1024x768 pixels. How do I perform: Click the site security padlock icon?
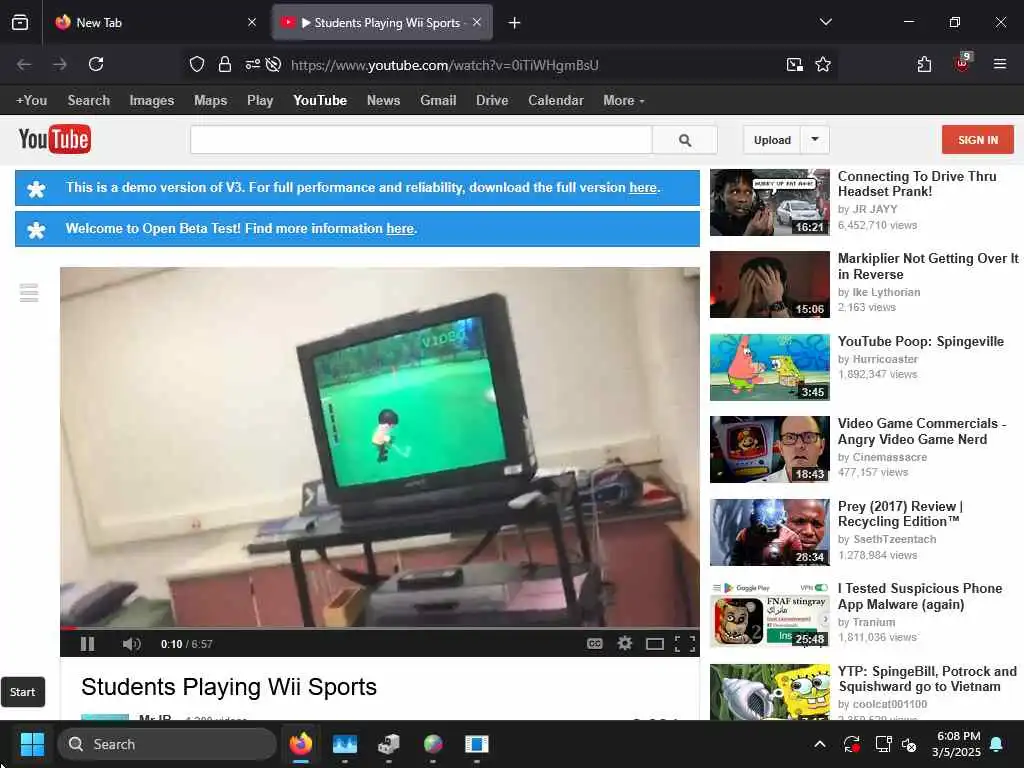point(225,64)
